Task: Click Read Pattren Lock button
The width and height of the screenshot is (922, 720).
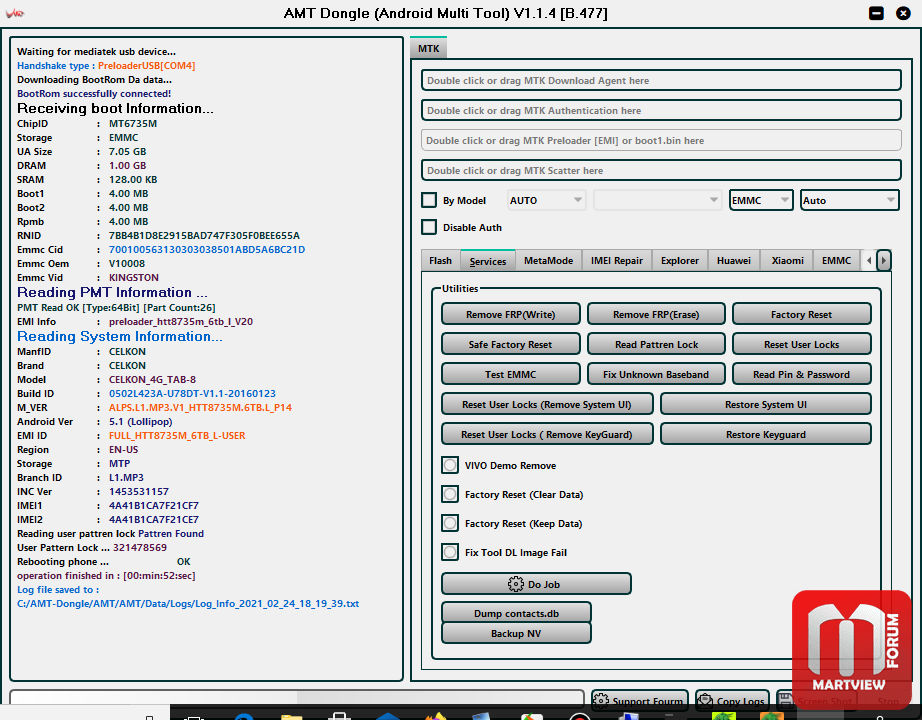Action: (x=656, y=344)
